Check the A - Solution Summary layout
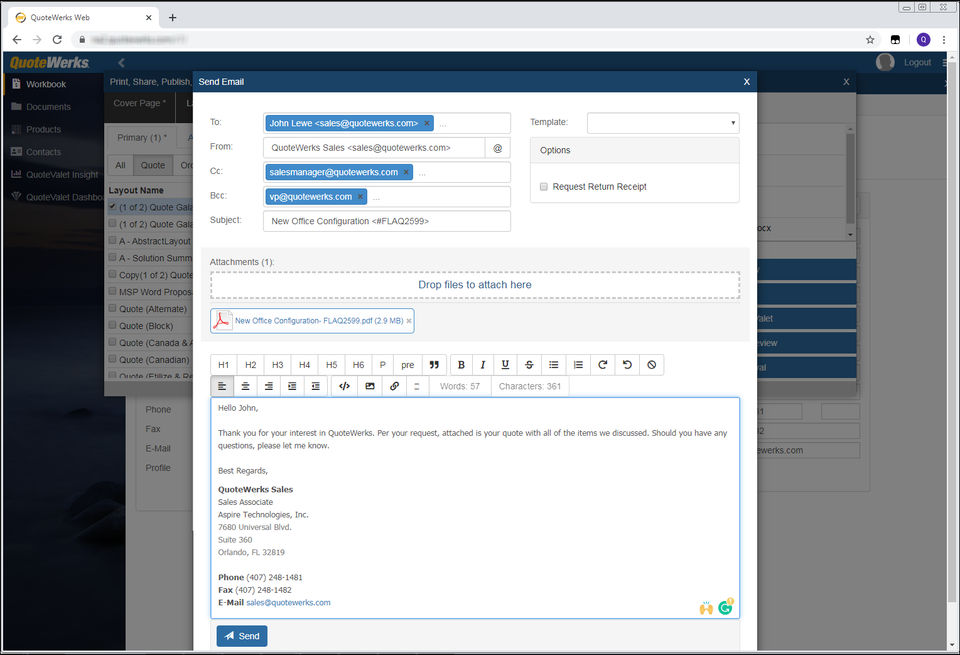Viewport: 960px width, 655px height. click(113, 258)
